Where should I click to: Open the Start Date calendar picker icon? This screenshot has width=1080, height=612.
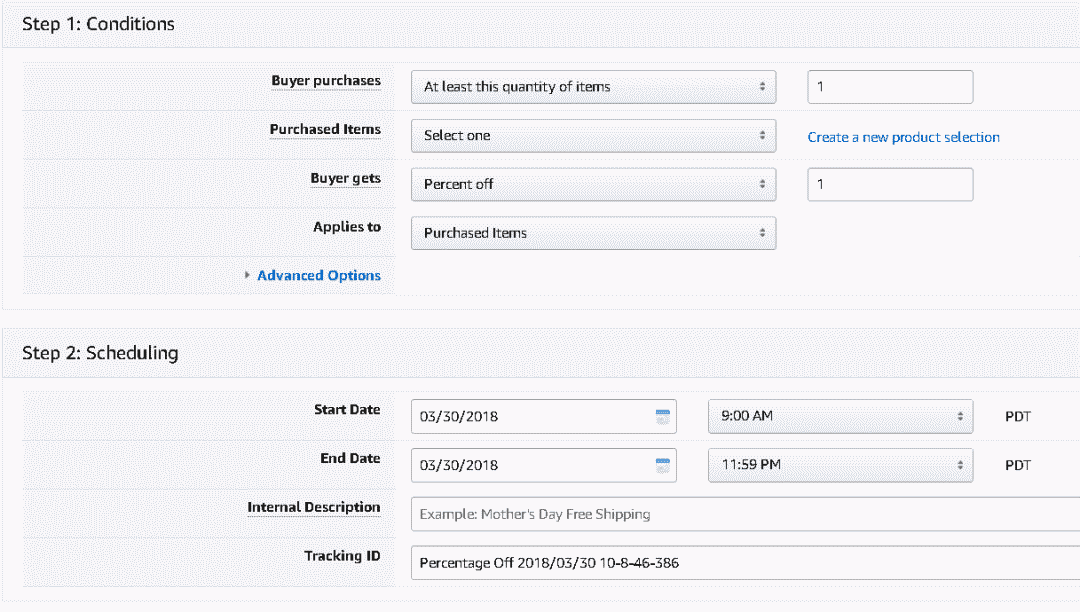click(x=662, y=417)
